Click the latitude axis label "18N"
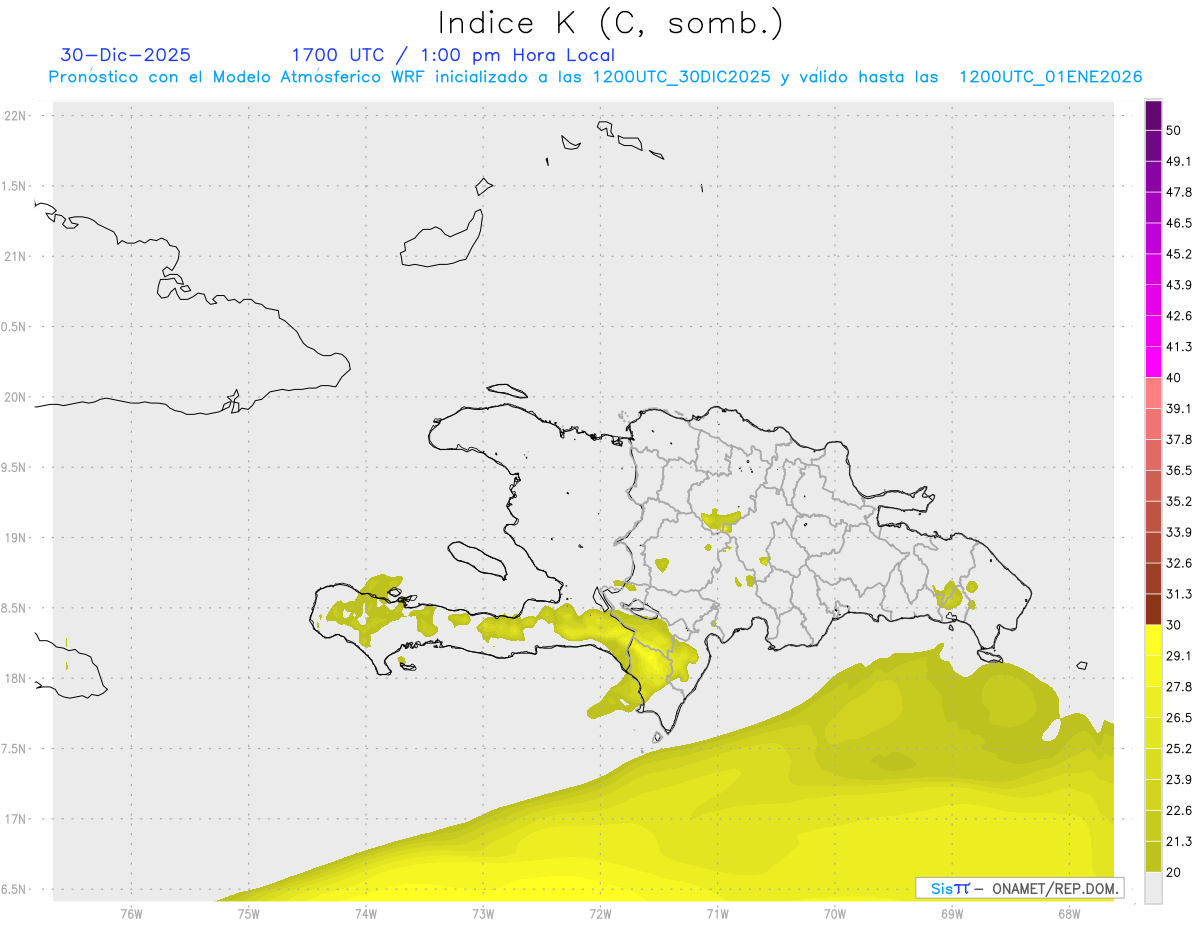This screenshot has width=1200, height=927. pyautogui.click(x=16, y=678)
